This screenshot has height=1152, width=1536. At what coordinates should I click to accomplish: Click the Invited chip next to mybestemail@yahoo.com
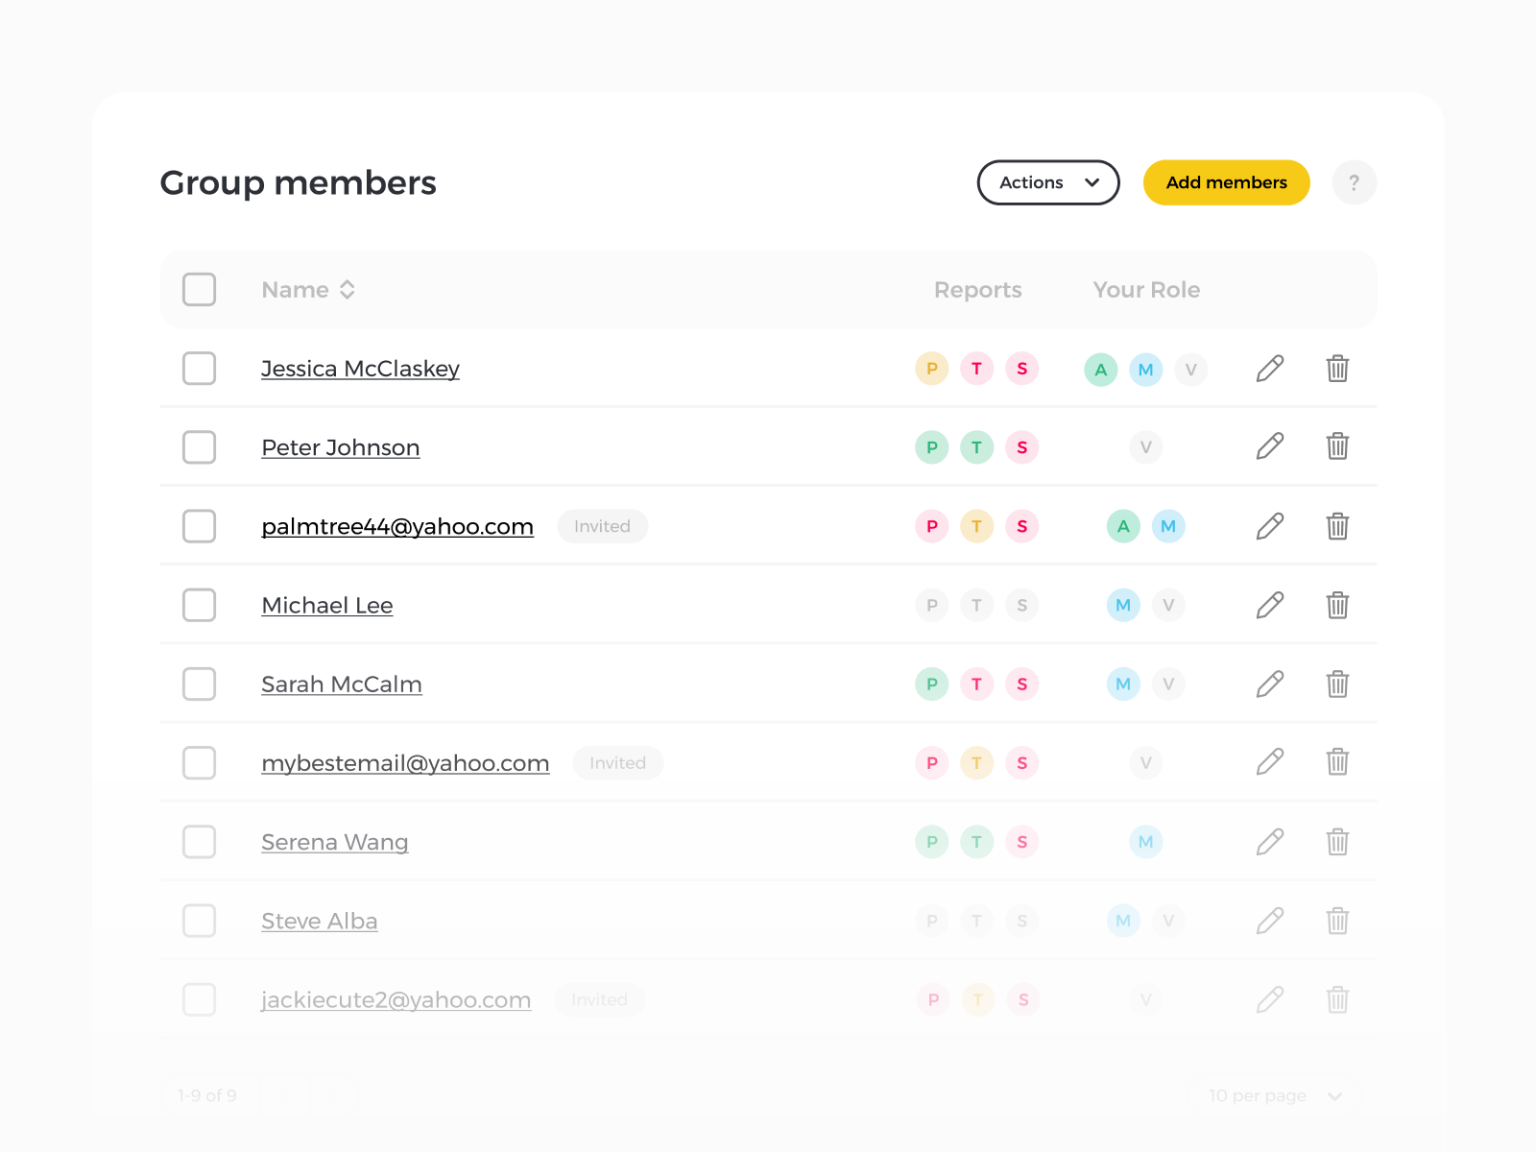(618, 762)
